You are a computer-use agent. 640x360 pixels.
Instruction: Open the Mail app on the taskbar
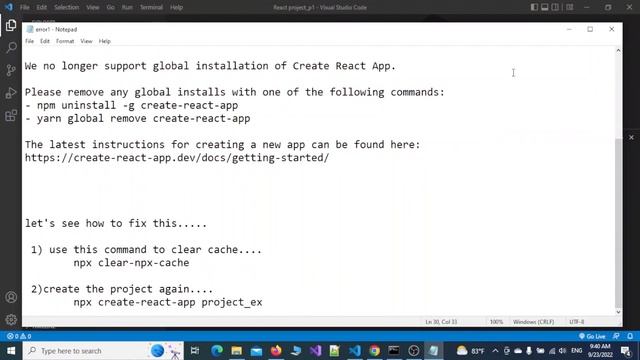pos(256,351)
